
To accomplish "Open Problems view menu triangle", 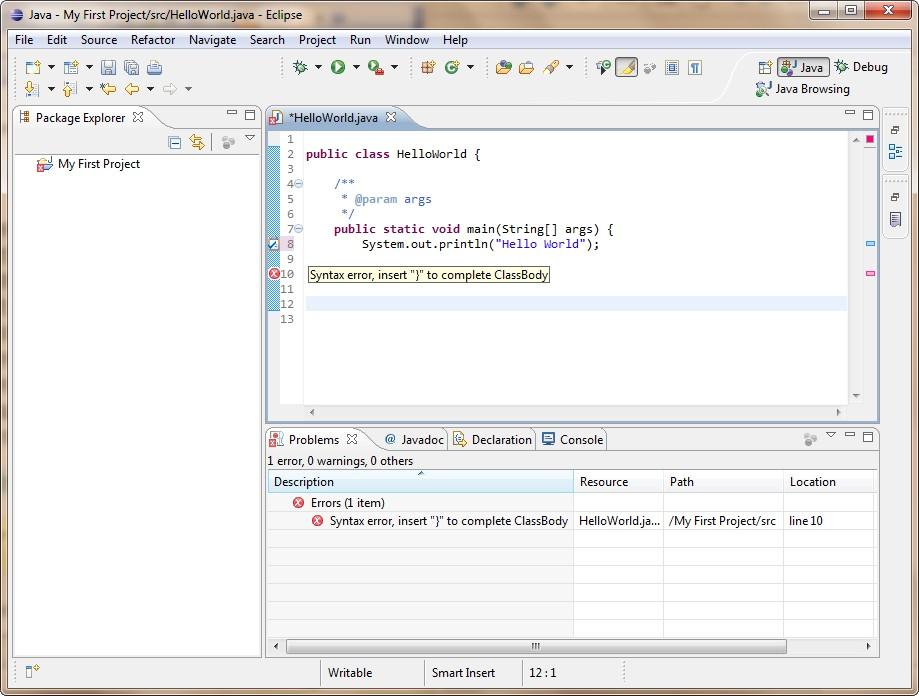I will click(830, 435).
